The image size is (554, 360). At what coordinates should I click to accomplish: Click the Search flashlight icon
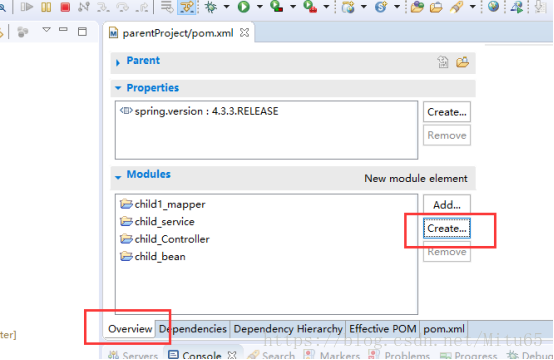coord(456,7)
